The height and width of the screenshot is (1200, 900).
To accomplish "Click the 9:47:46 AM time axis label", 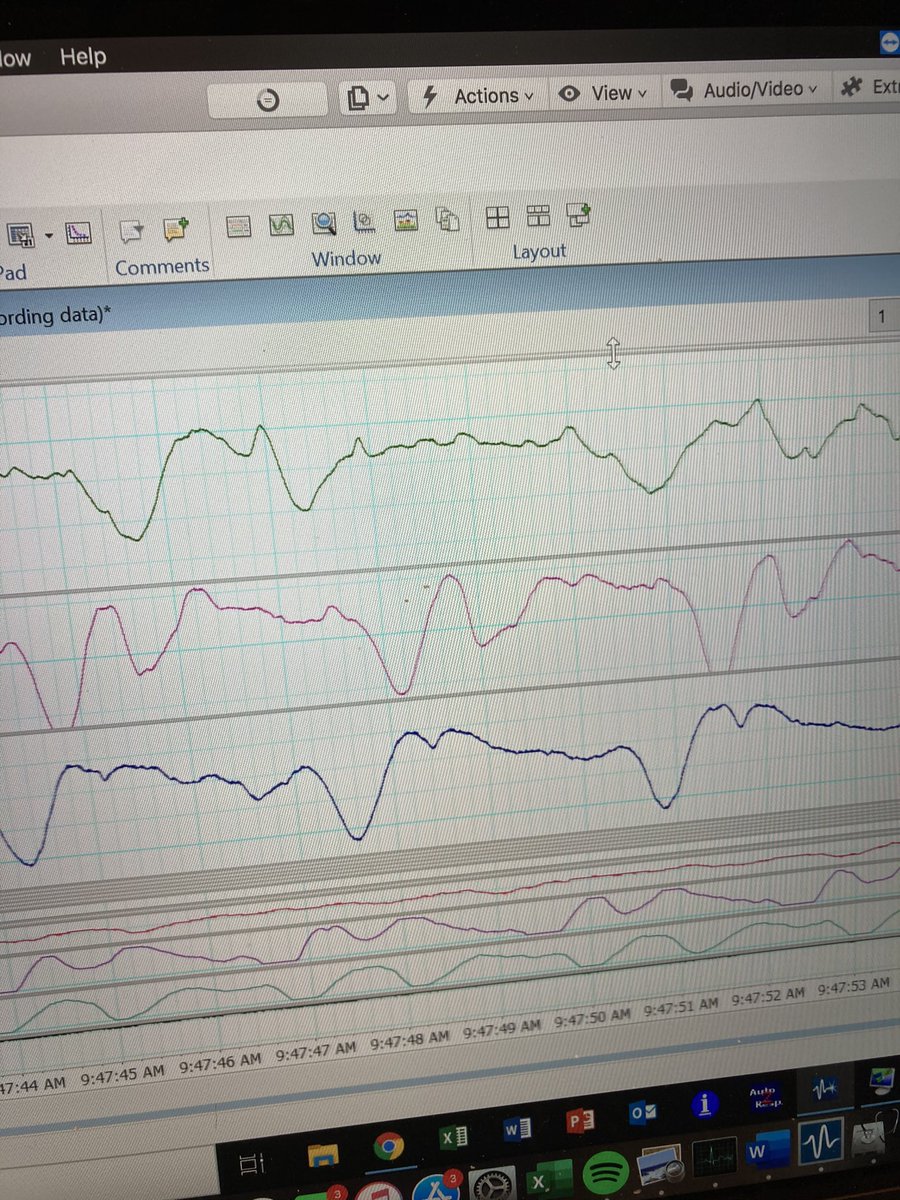I will [219, 1062].
